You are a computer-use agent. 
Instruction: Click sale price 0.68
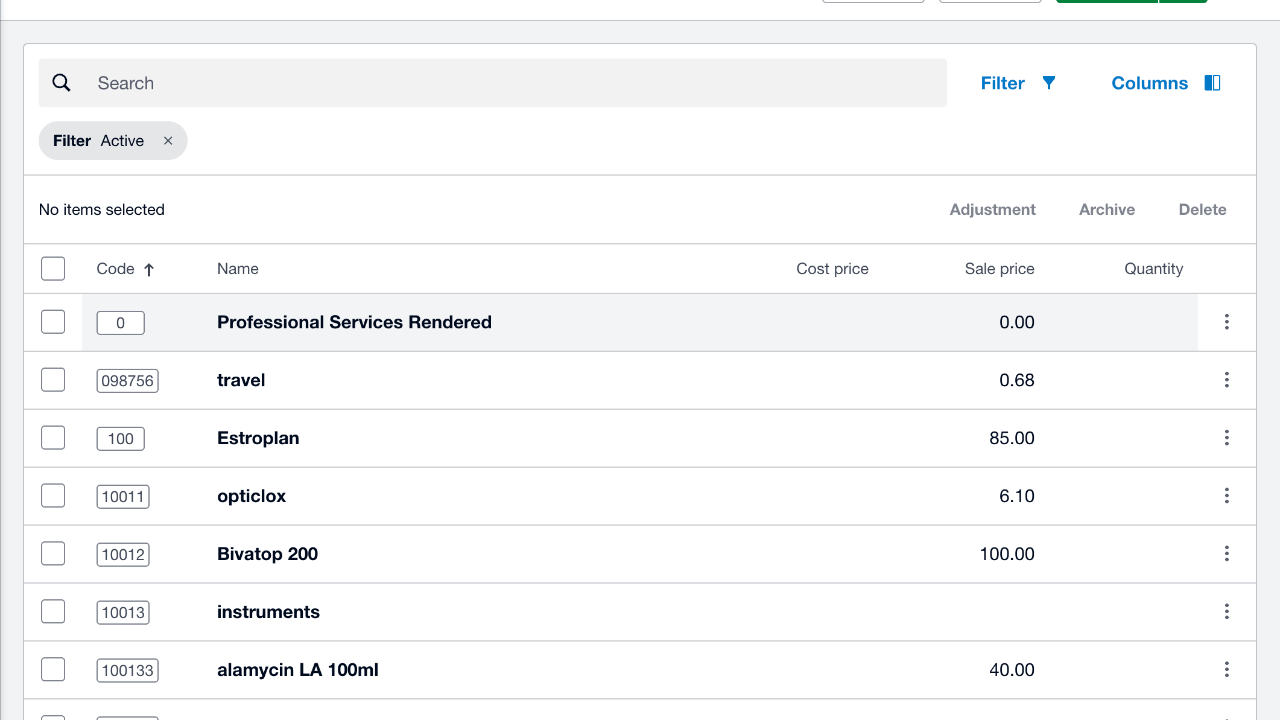[x=1017, y=380]
